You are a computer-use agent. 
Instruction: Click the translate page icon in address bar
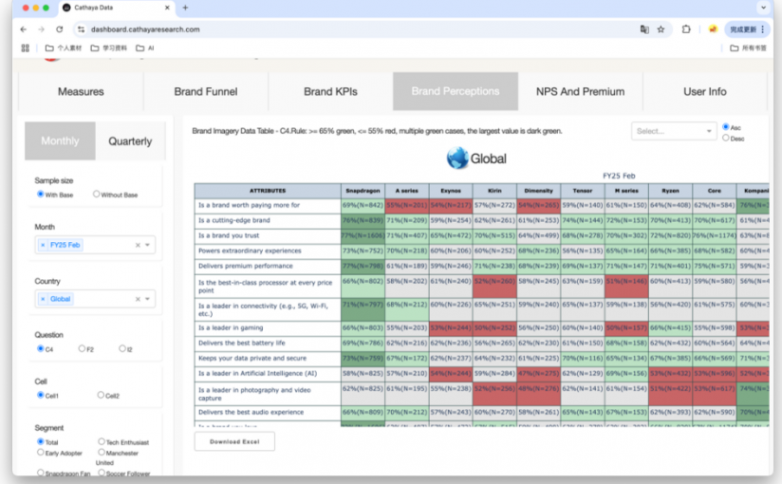(x=644, y=30)
